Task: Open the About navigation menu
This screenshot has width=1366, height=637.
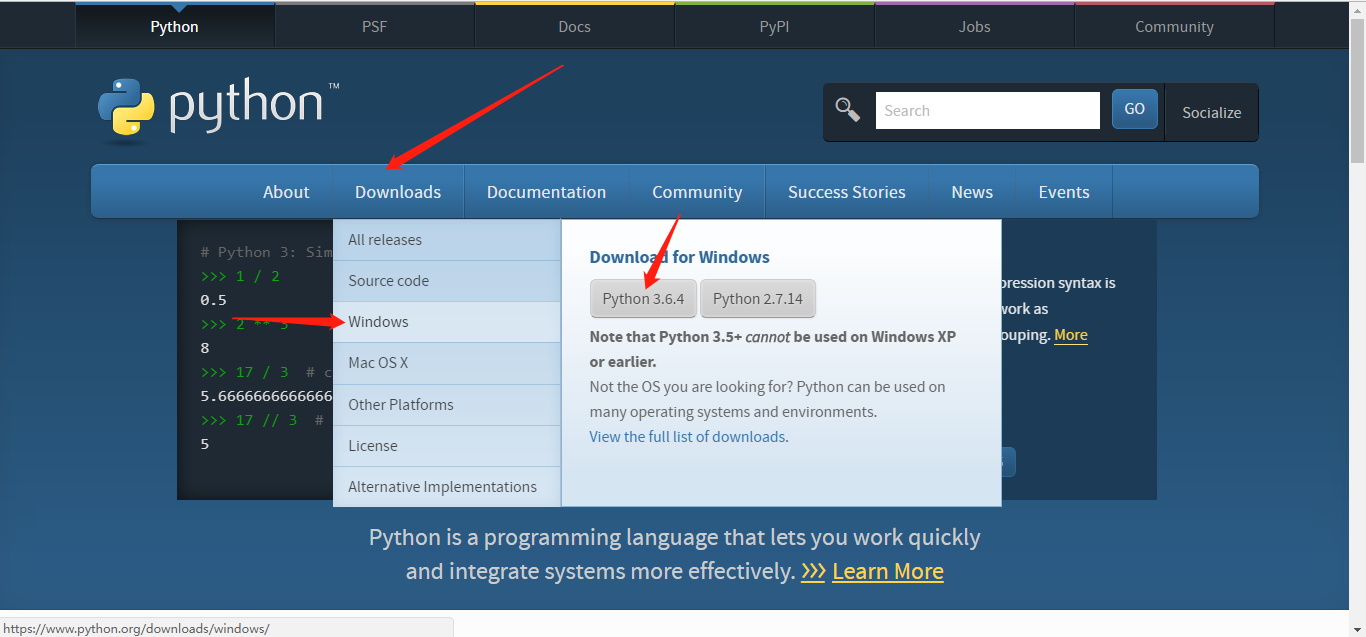Action: click(286, 192)
